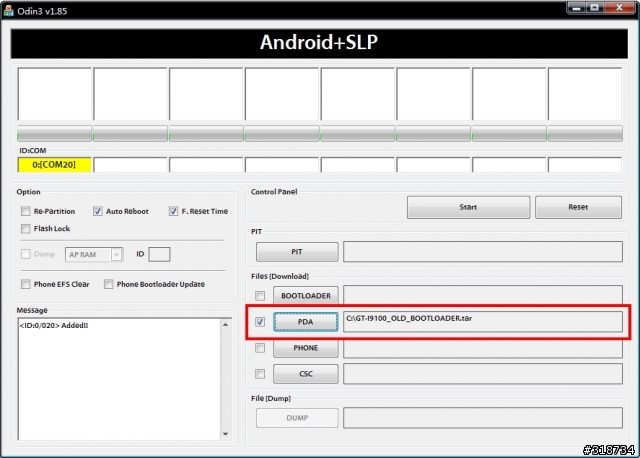The image size is (640, 458).
Task: Click the File [Dump] path field
Action: [x=483, y=418]
